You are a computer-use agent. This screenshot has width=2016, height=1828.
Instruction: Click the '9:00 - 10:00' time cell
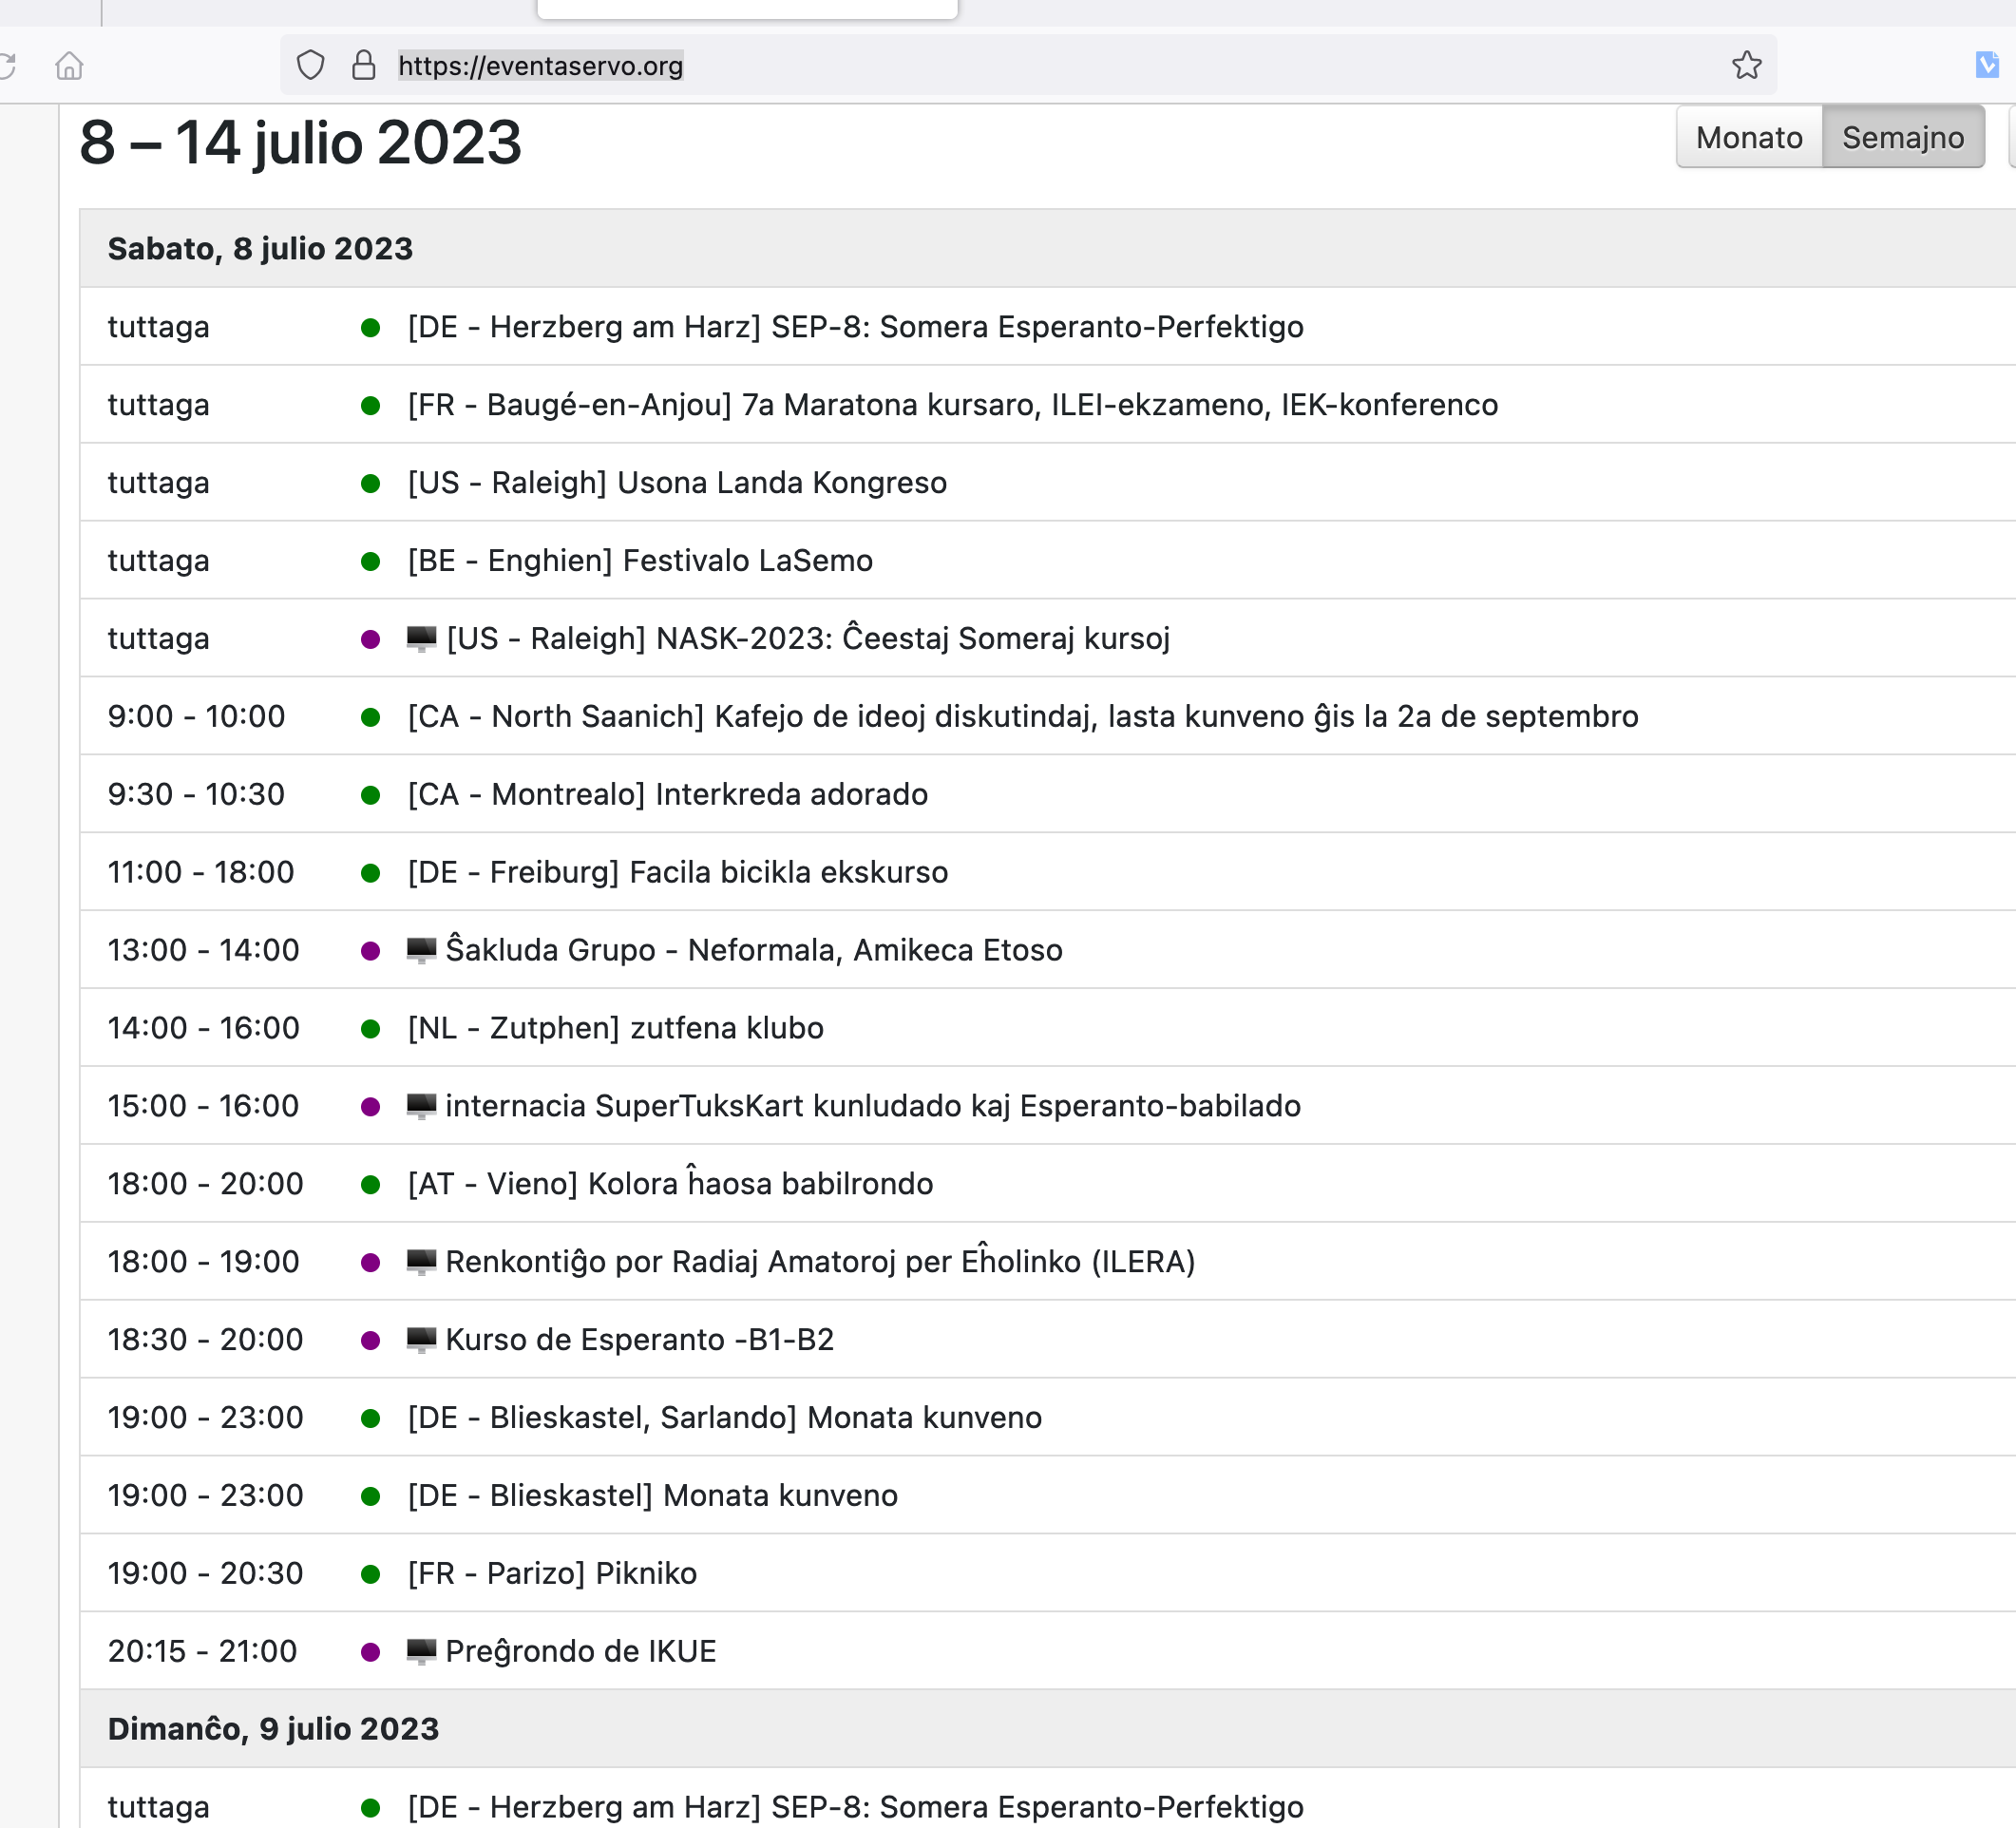[196, 716]
